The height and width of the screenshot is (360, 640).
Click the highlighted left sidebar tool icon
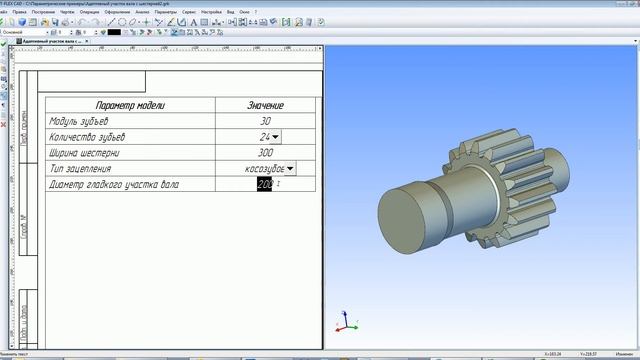tap(4, 96)
